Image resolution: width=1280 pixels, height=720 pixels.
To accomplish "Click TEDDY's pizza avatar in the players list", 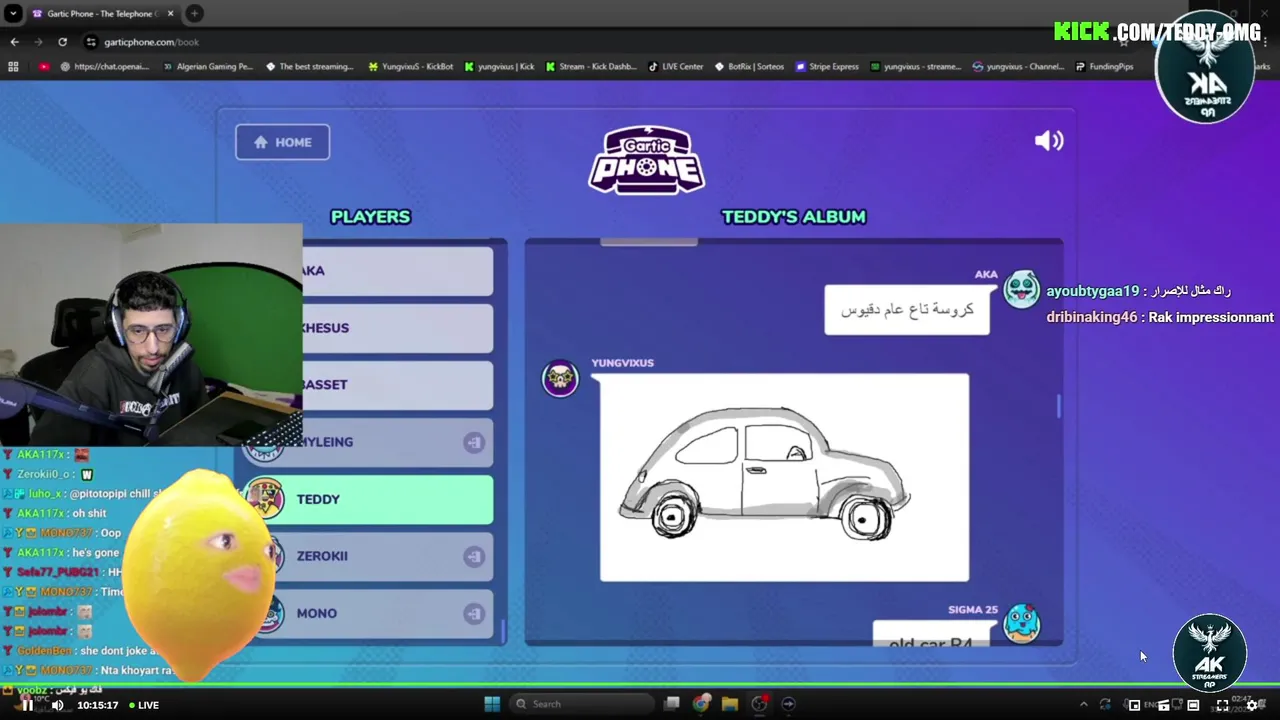I will pos(265,499).
